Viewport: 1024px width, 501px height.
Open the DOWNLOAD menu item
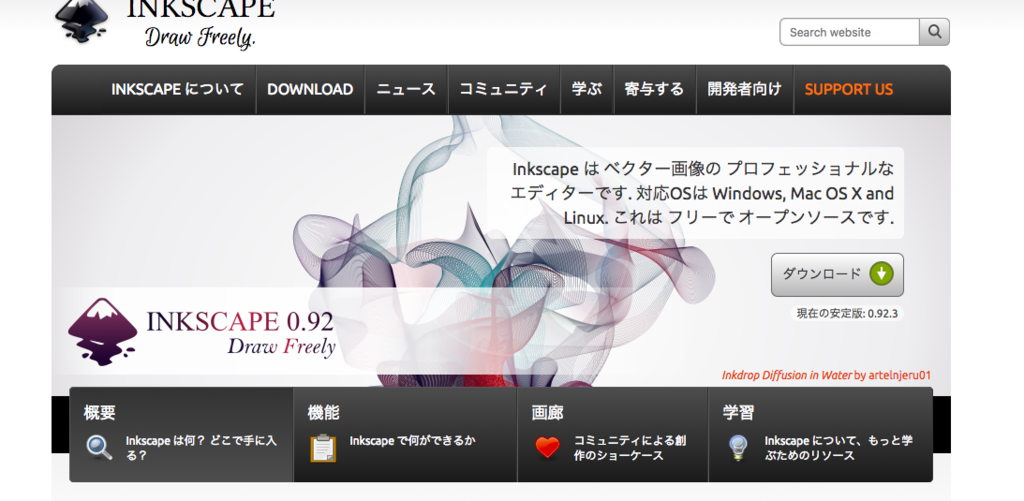pyautogui.click(x=310, y=89)
